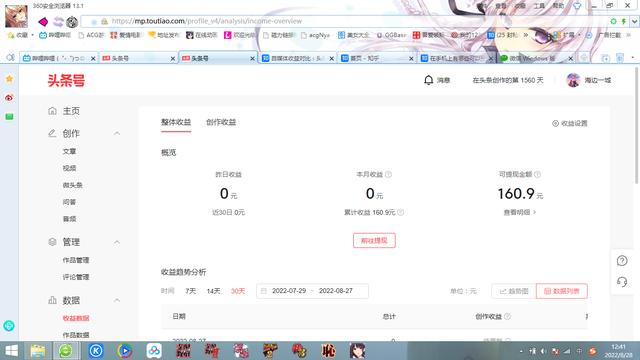This screenshot has width=640, height=360.
Task: Select the 30天 time range
Action: coord(238,291)
